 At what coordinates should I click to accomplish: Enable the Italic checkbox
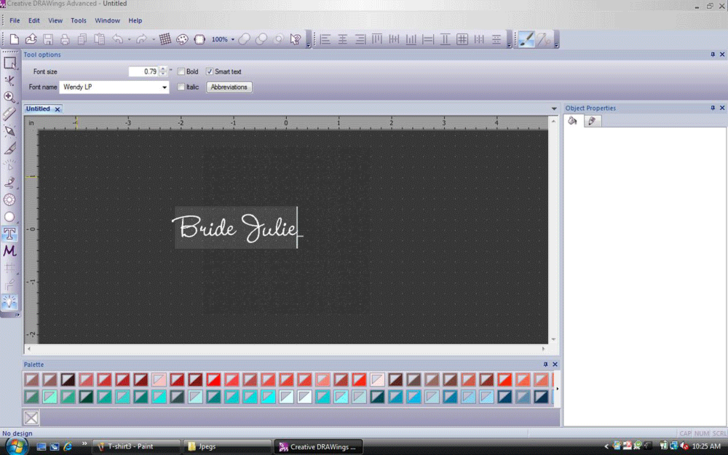click(181, 87)
